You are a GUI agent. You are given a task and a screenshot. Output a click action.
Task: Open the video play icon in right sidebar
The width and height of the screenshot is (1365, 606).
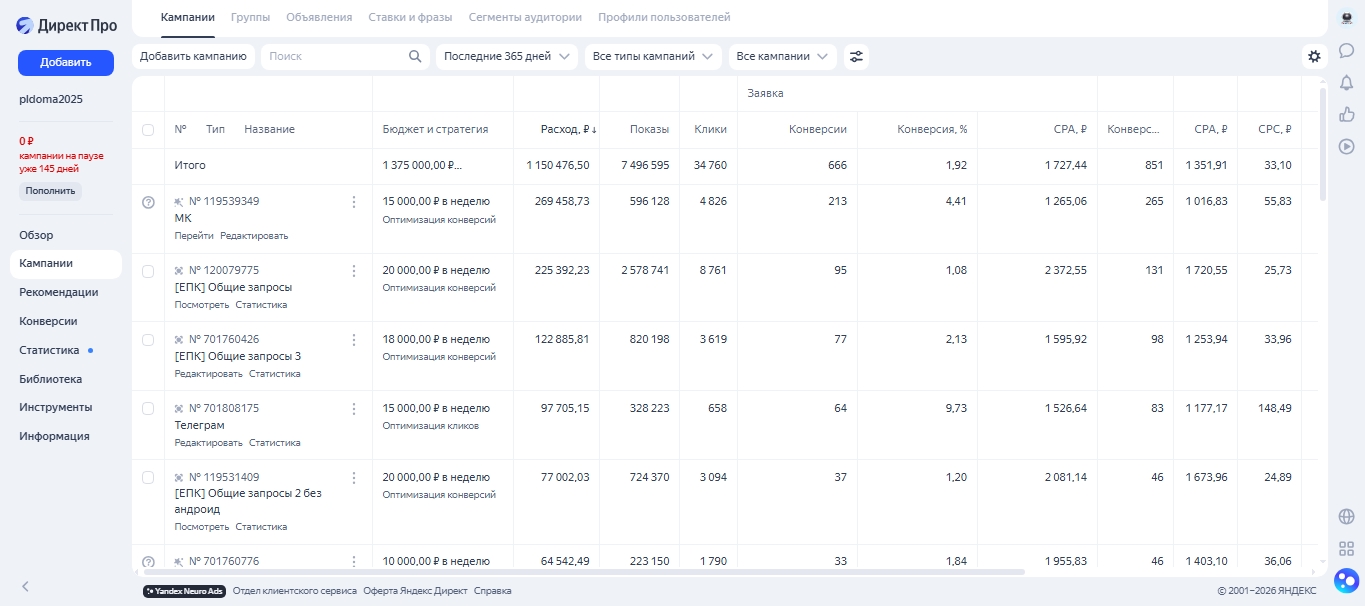[x=1346, y=146]
